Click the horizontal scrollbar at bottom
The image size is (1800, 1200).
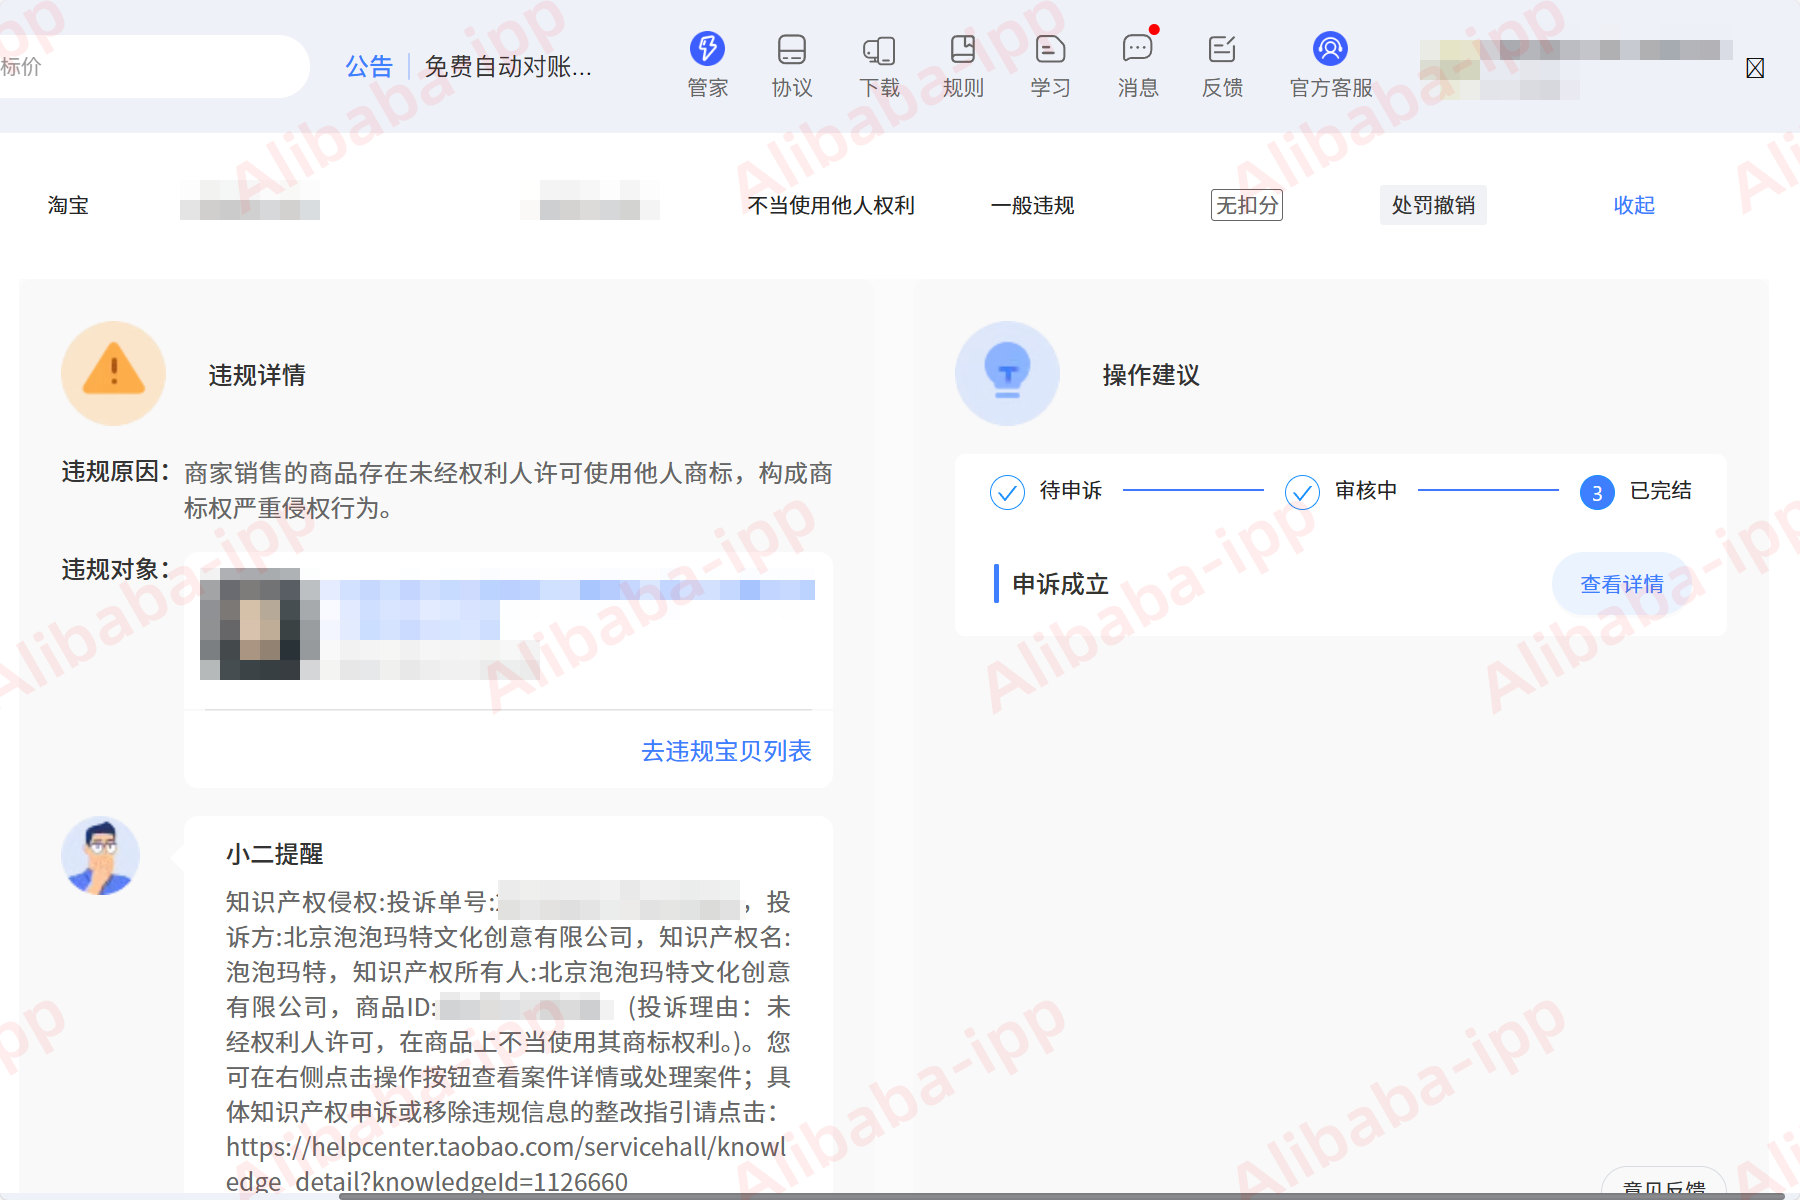(x=1060, y=1195)
